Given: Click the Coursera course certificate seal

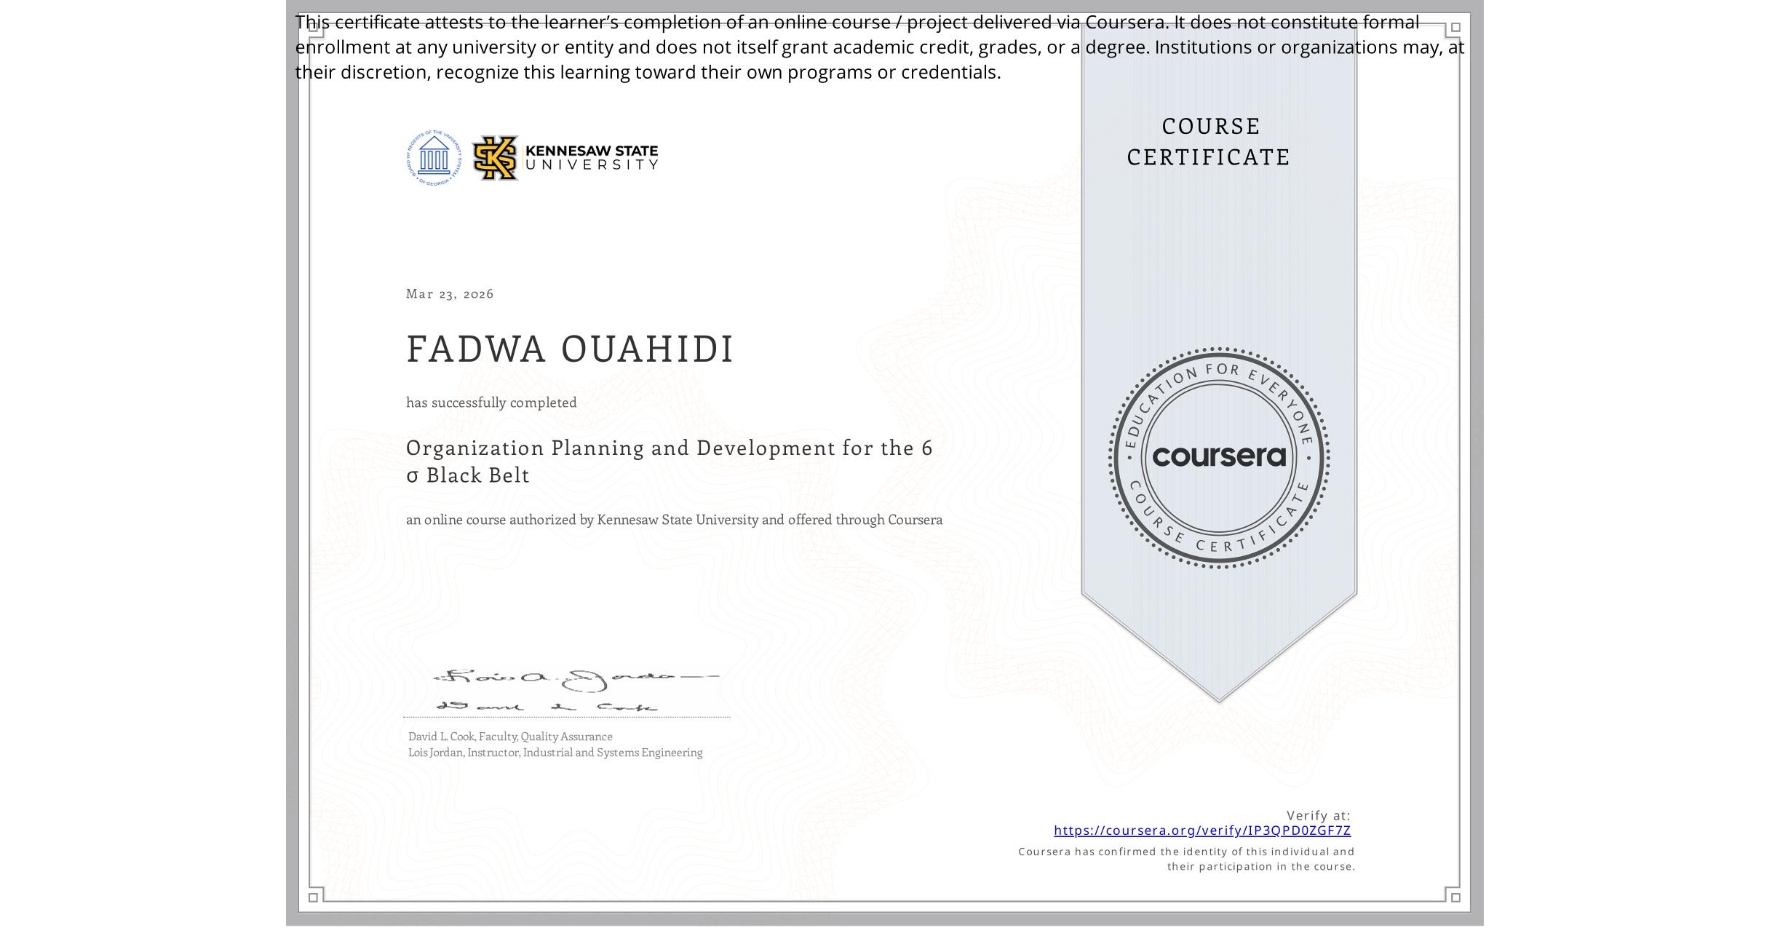Looking at the screenshot, I should (1218, 457).
